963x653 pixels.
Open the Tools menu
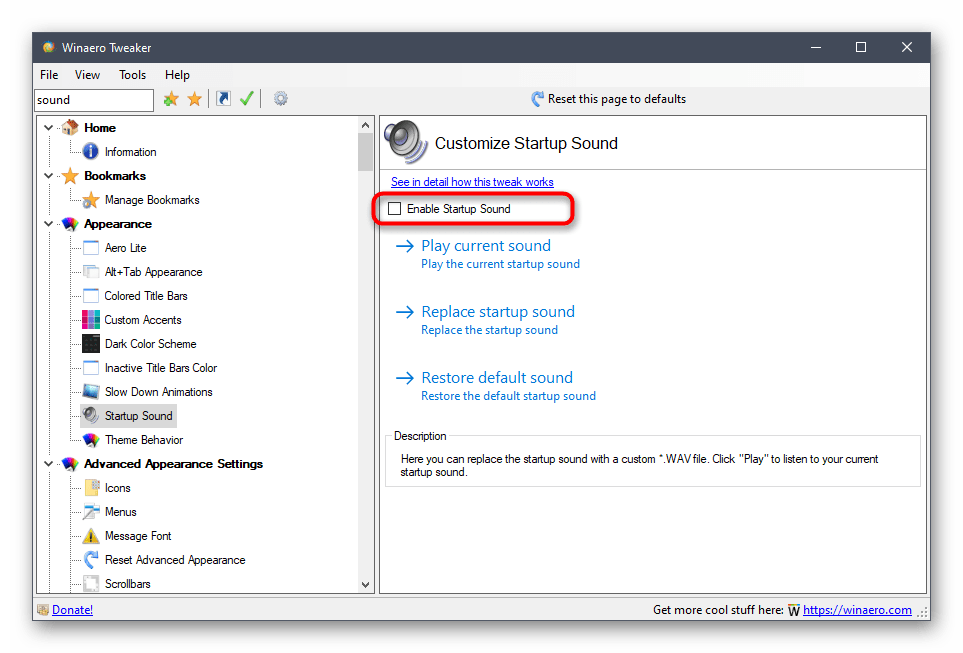[133, 75]
